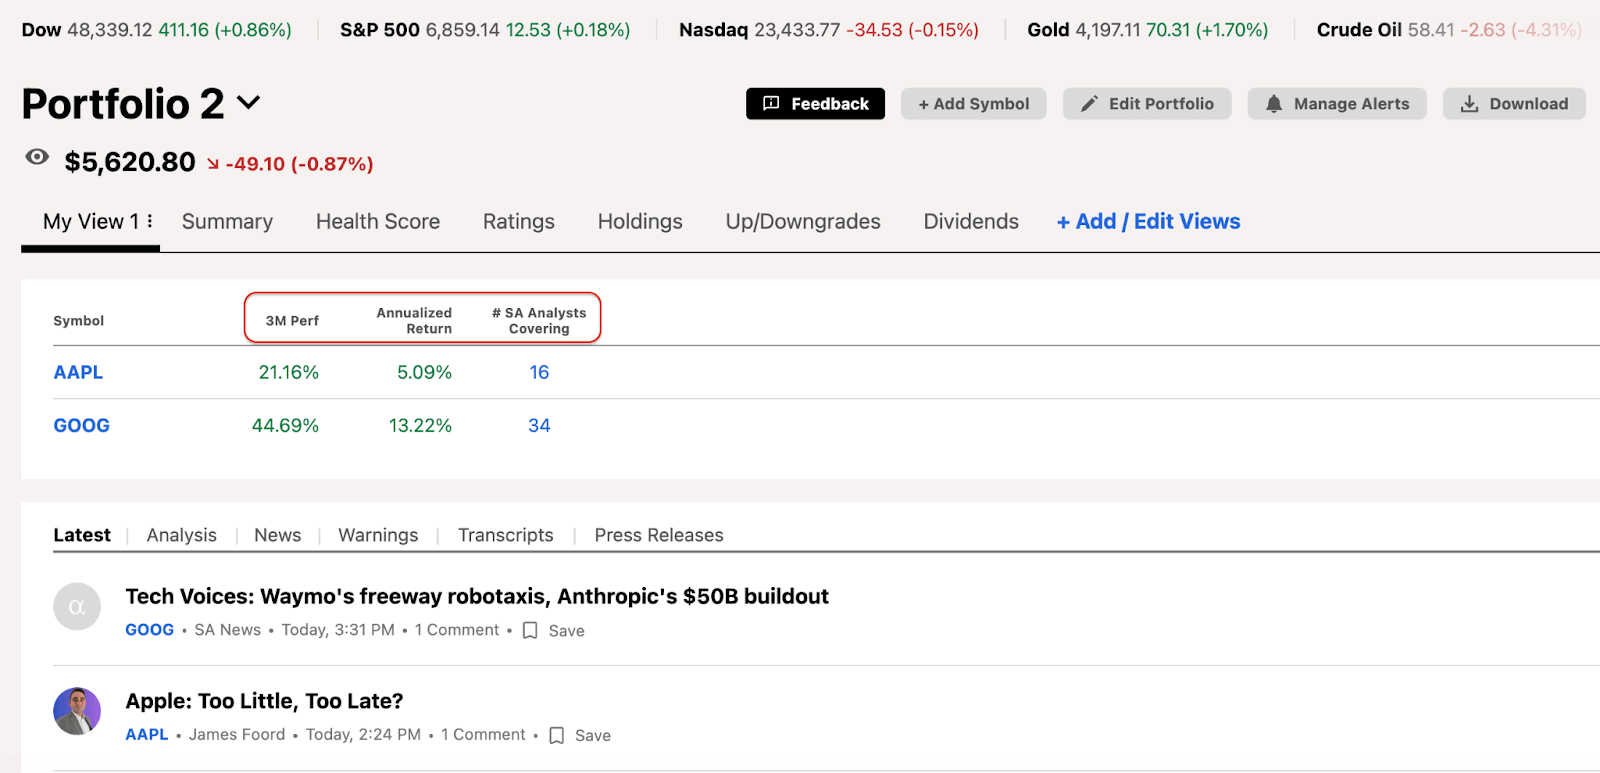This screenshot has width=1600, height=773.
Task: Click the Download arrow icon
Action: (1468, 104)
